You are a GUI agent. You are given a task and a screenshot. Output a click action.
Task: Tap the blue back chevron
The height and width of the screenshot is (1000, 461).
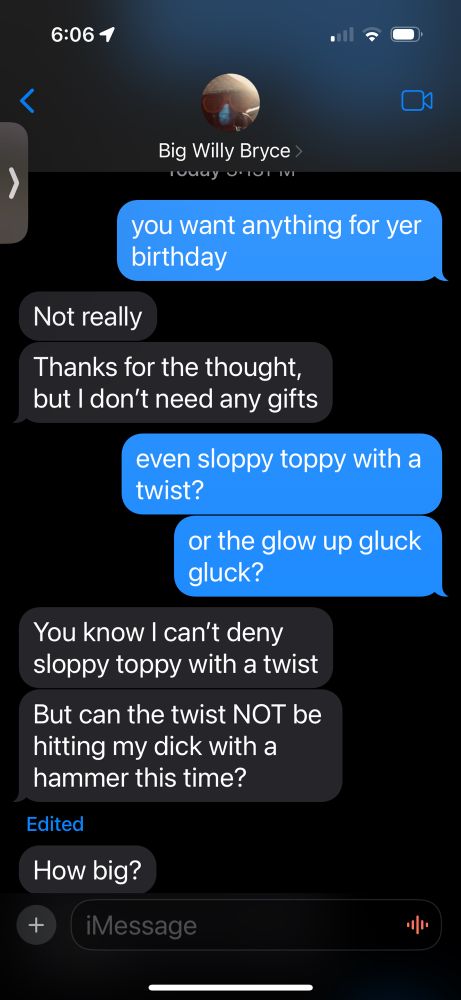(27, 101)
